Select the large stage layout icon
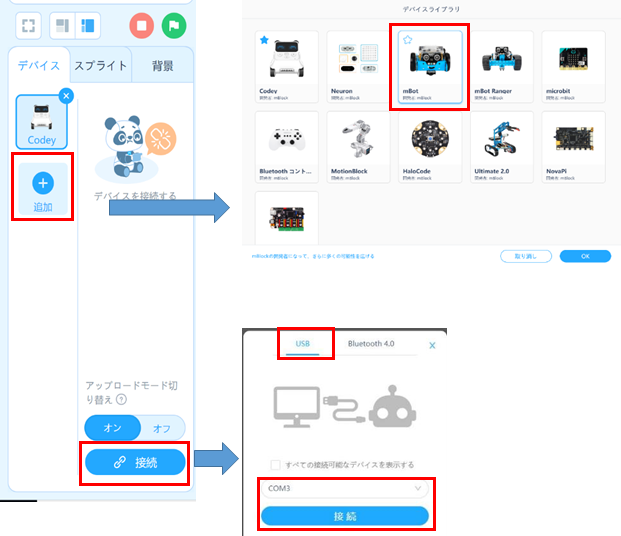The width and height of the screenshot is (621, 536). tap(88, 26)
